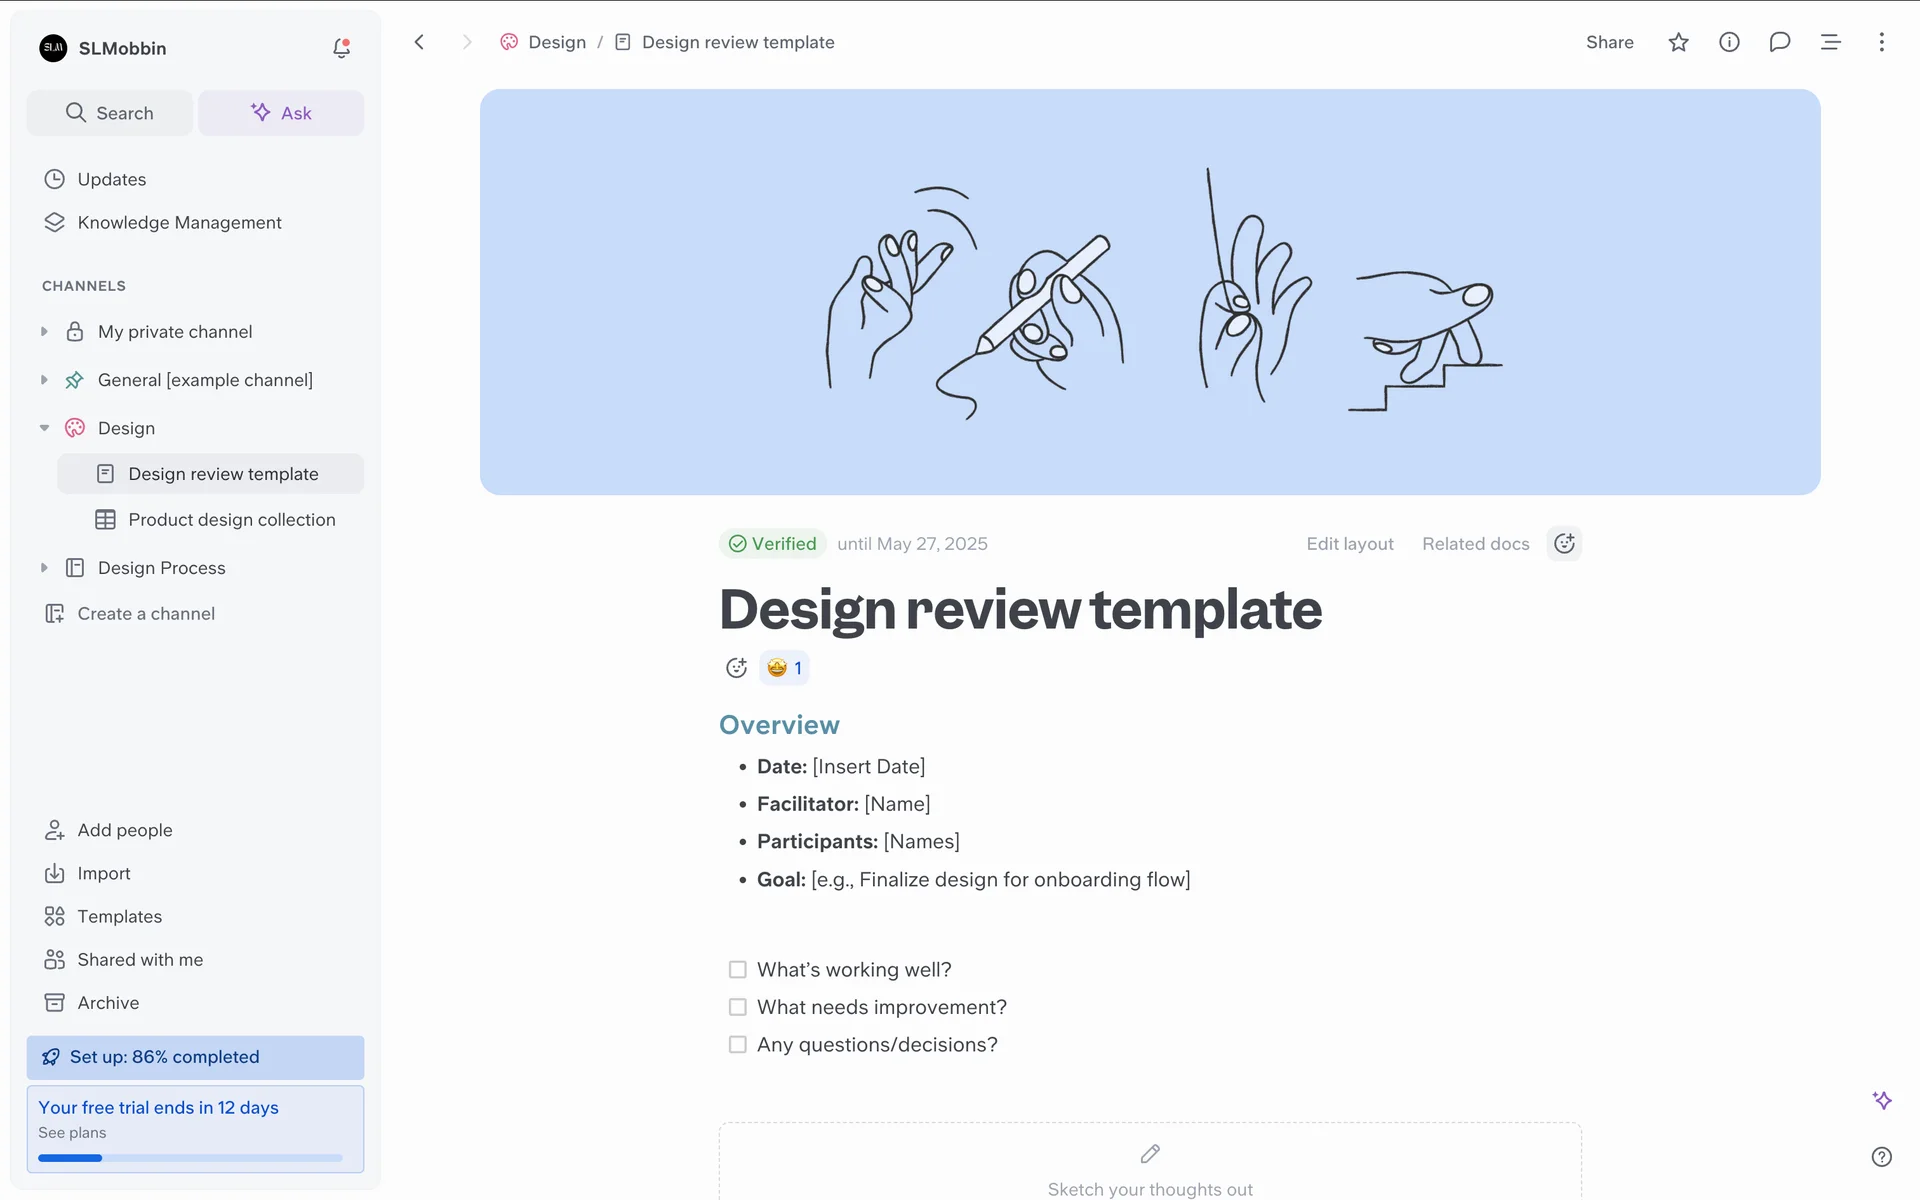Star this document as favorite

tap(1678, 42)
